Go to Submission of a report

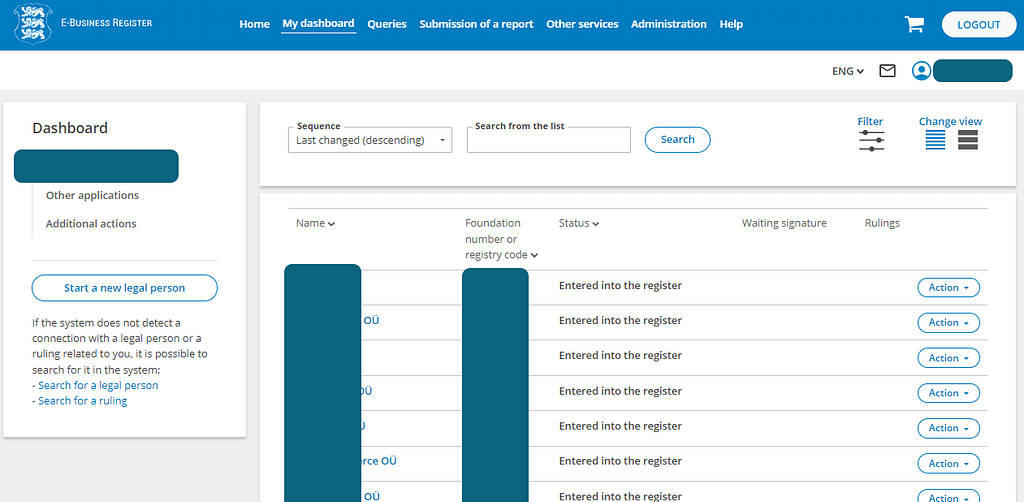[476, 24]
